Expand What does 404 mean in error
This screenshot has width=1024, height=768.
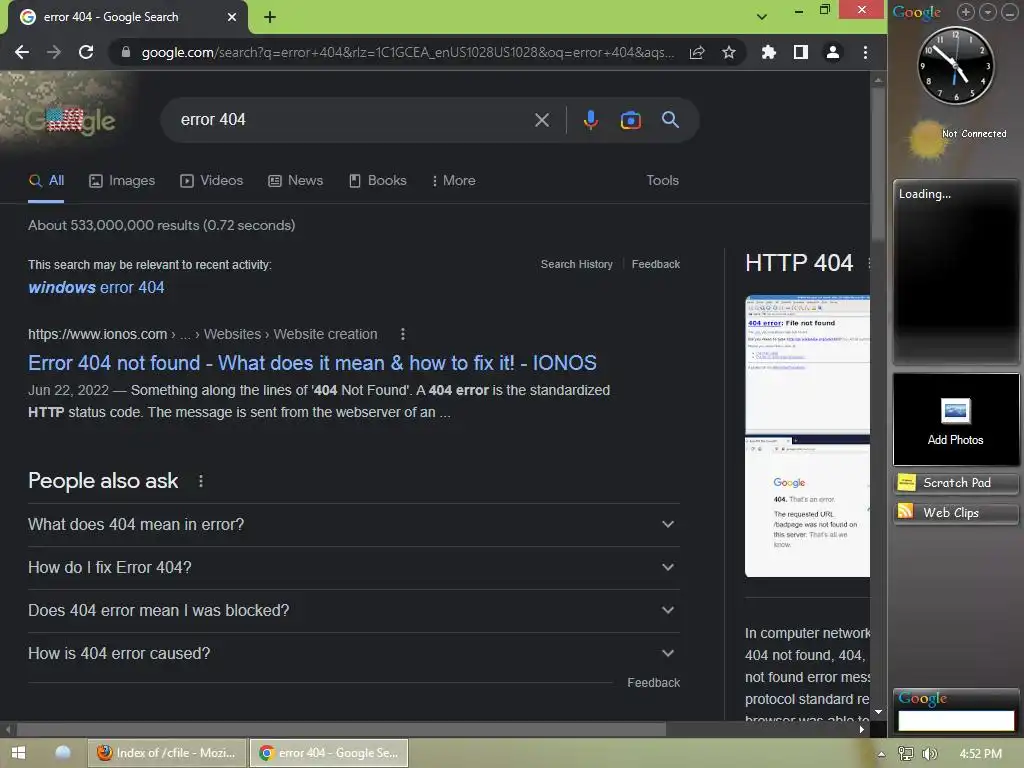point(353,524)
